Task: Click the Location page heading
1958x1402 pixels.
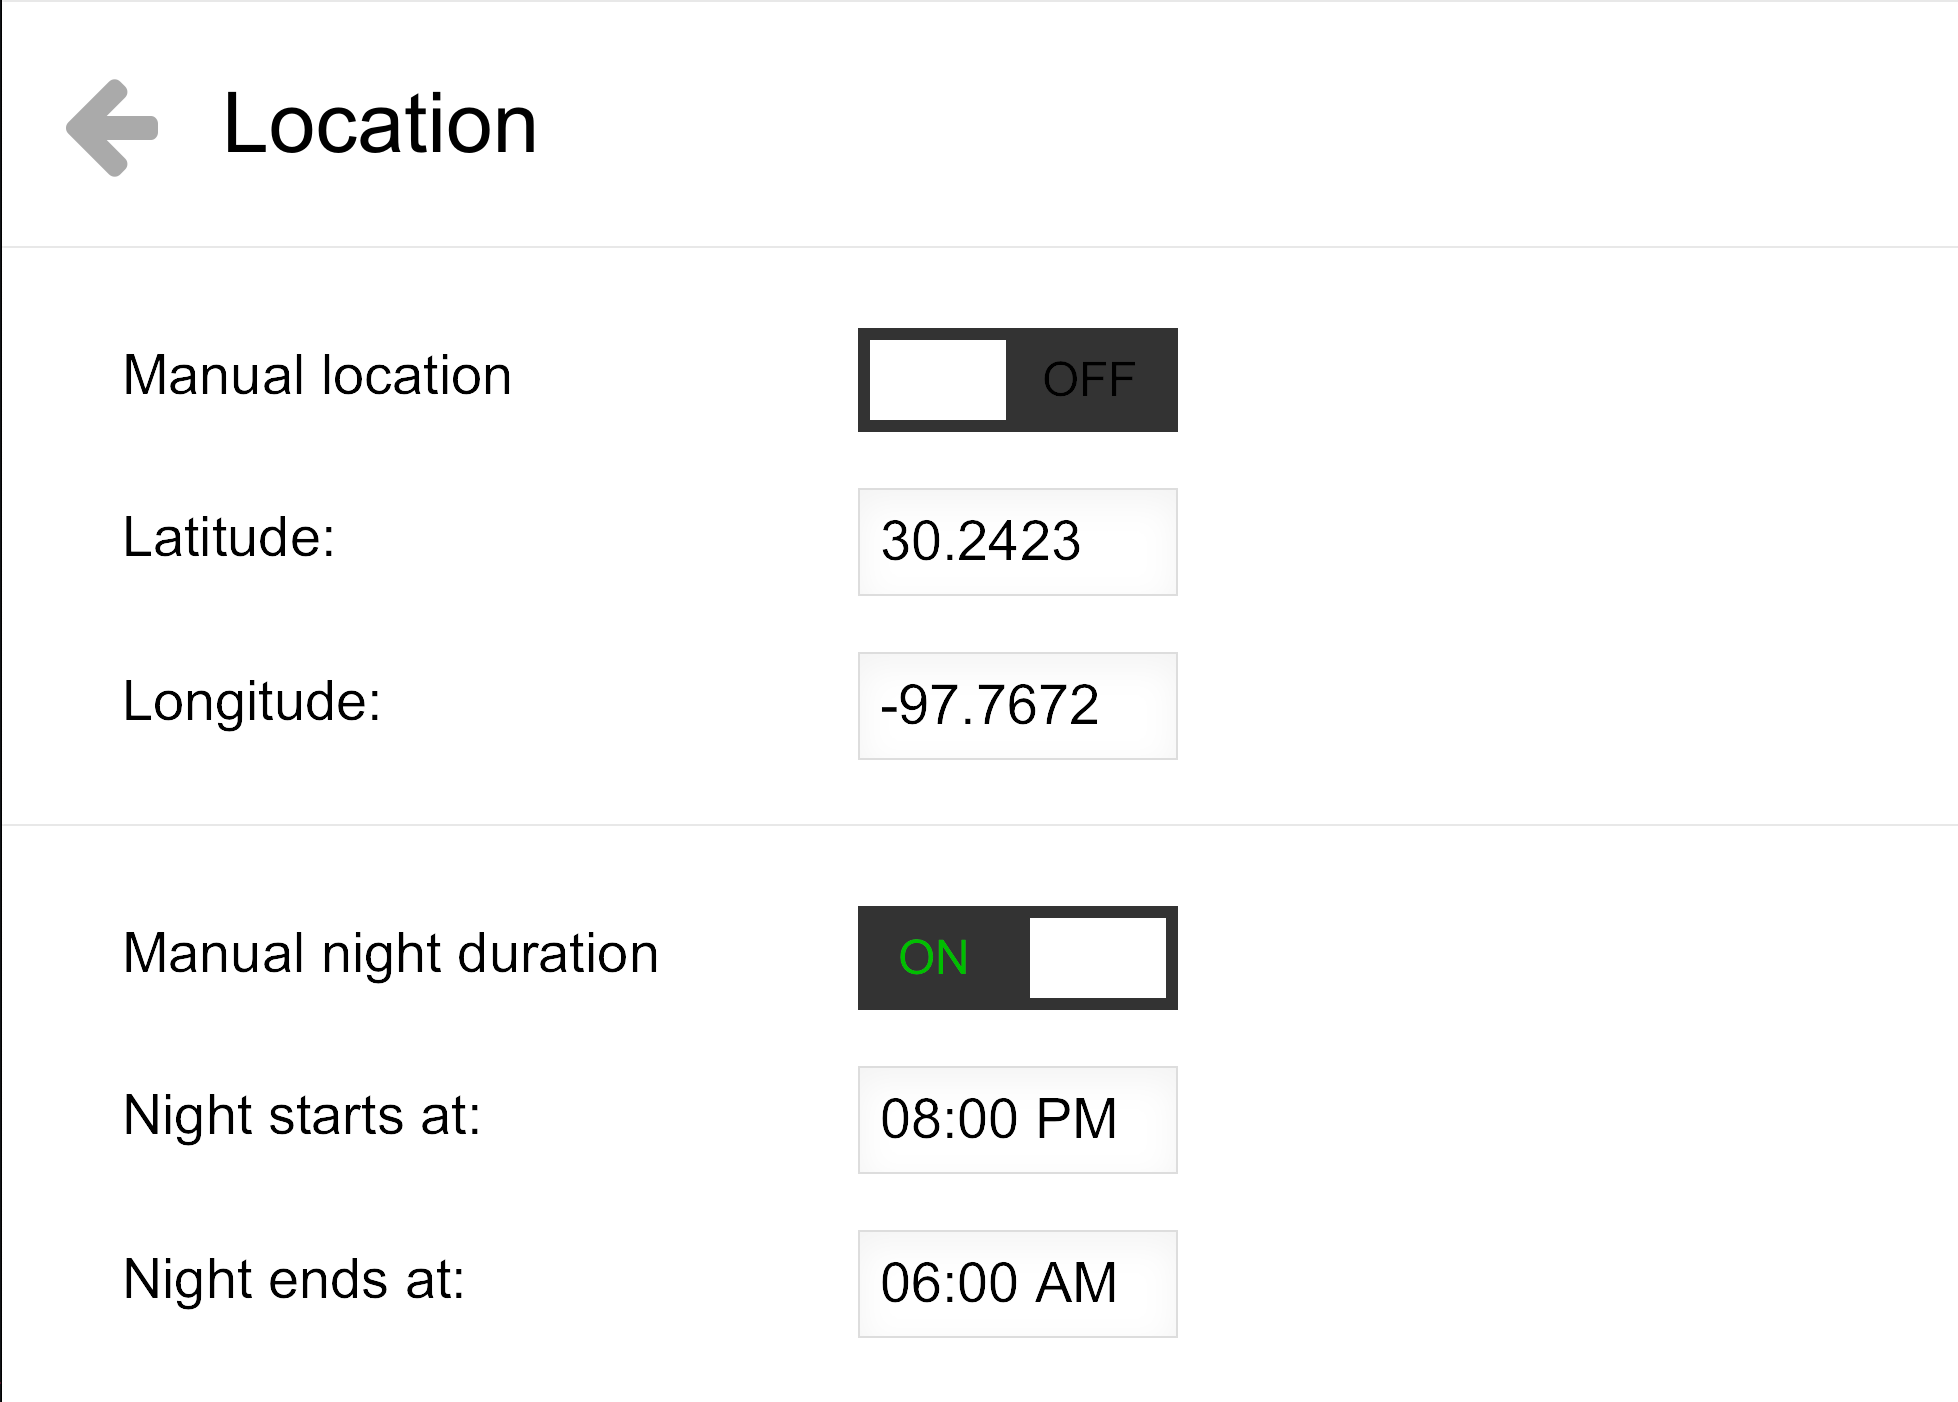Action: point(379,124)
